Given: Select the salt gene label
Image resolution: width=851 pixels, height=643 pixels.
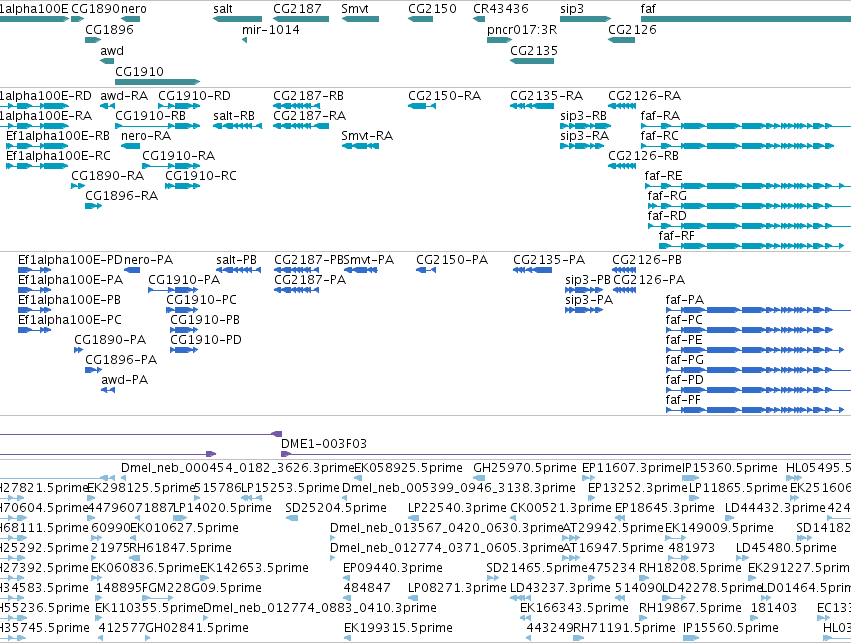Looking at the screenshot, I should click(x=223, y=9).
